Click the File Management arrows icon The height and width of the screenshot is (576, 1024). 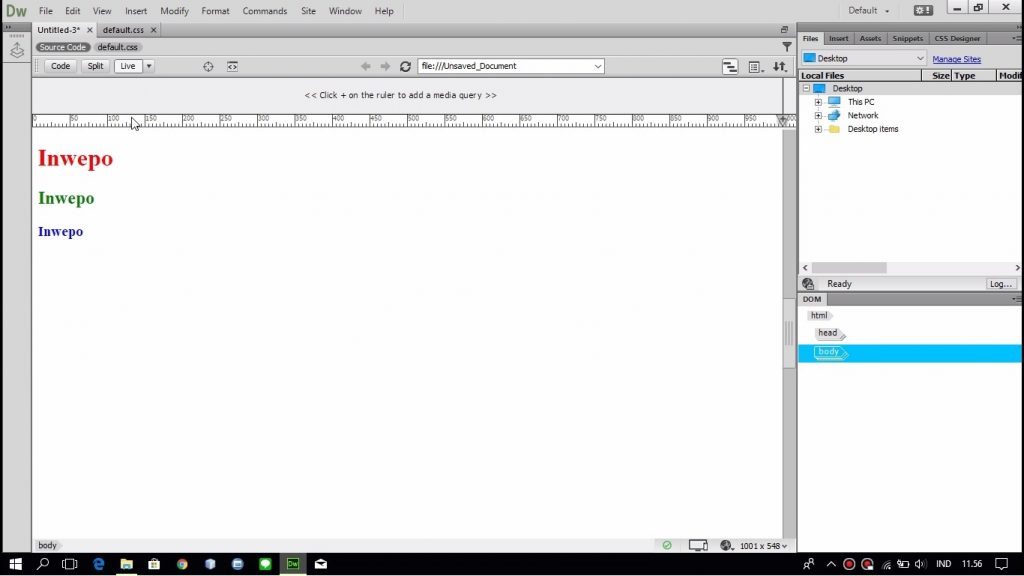pyautogui.click(x=780, y=67)
